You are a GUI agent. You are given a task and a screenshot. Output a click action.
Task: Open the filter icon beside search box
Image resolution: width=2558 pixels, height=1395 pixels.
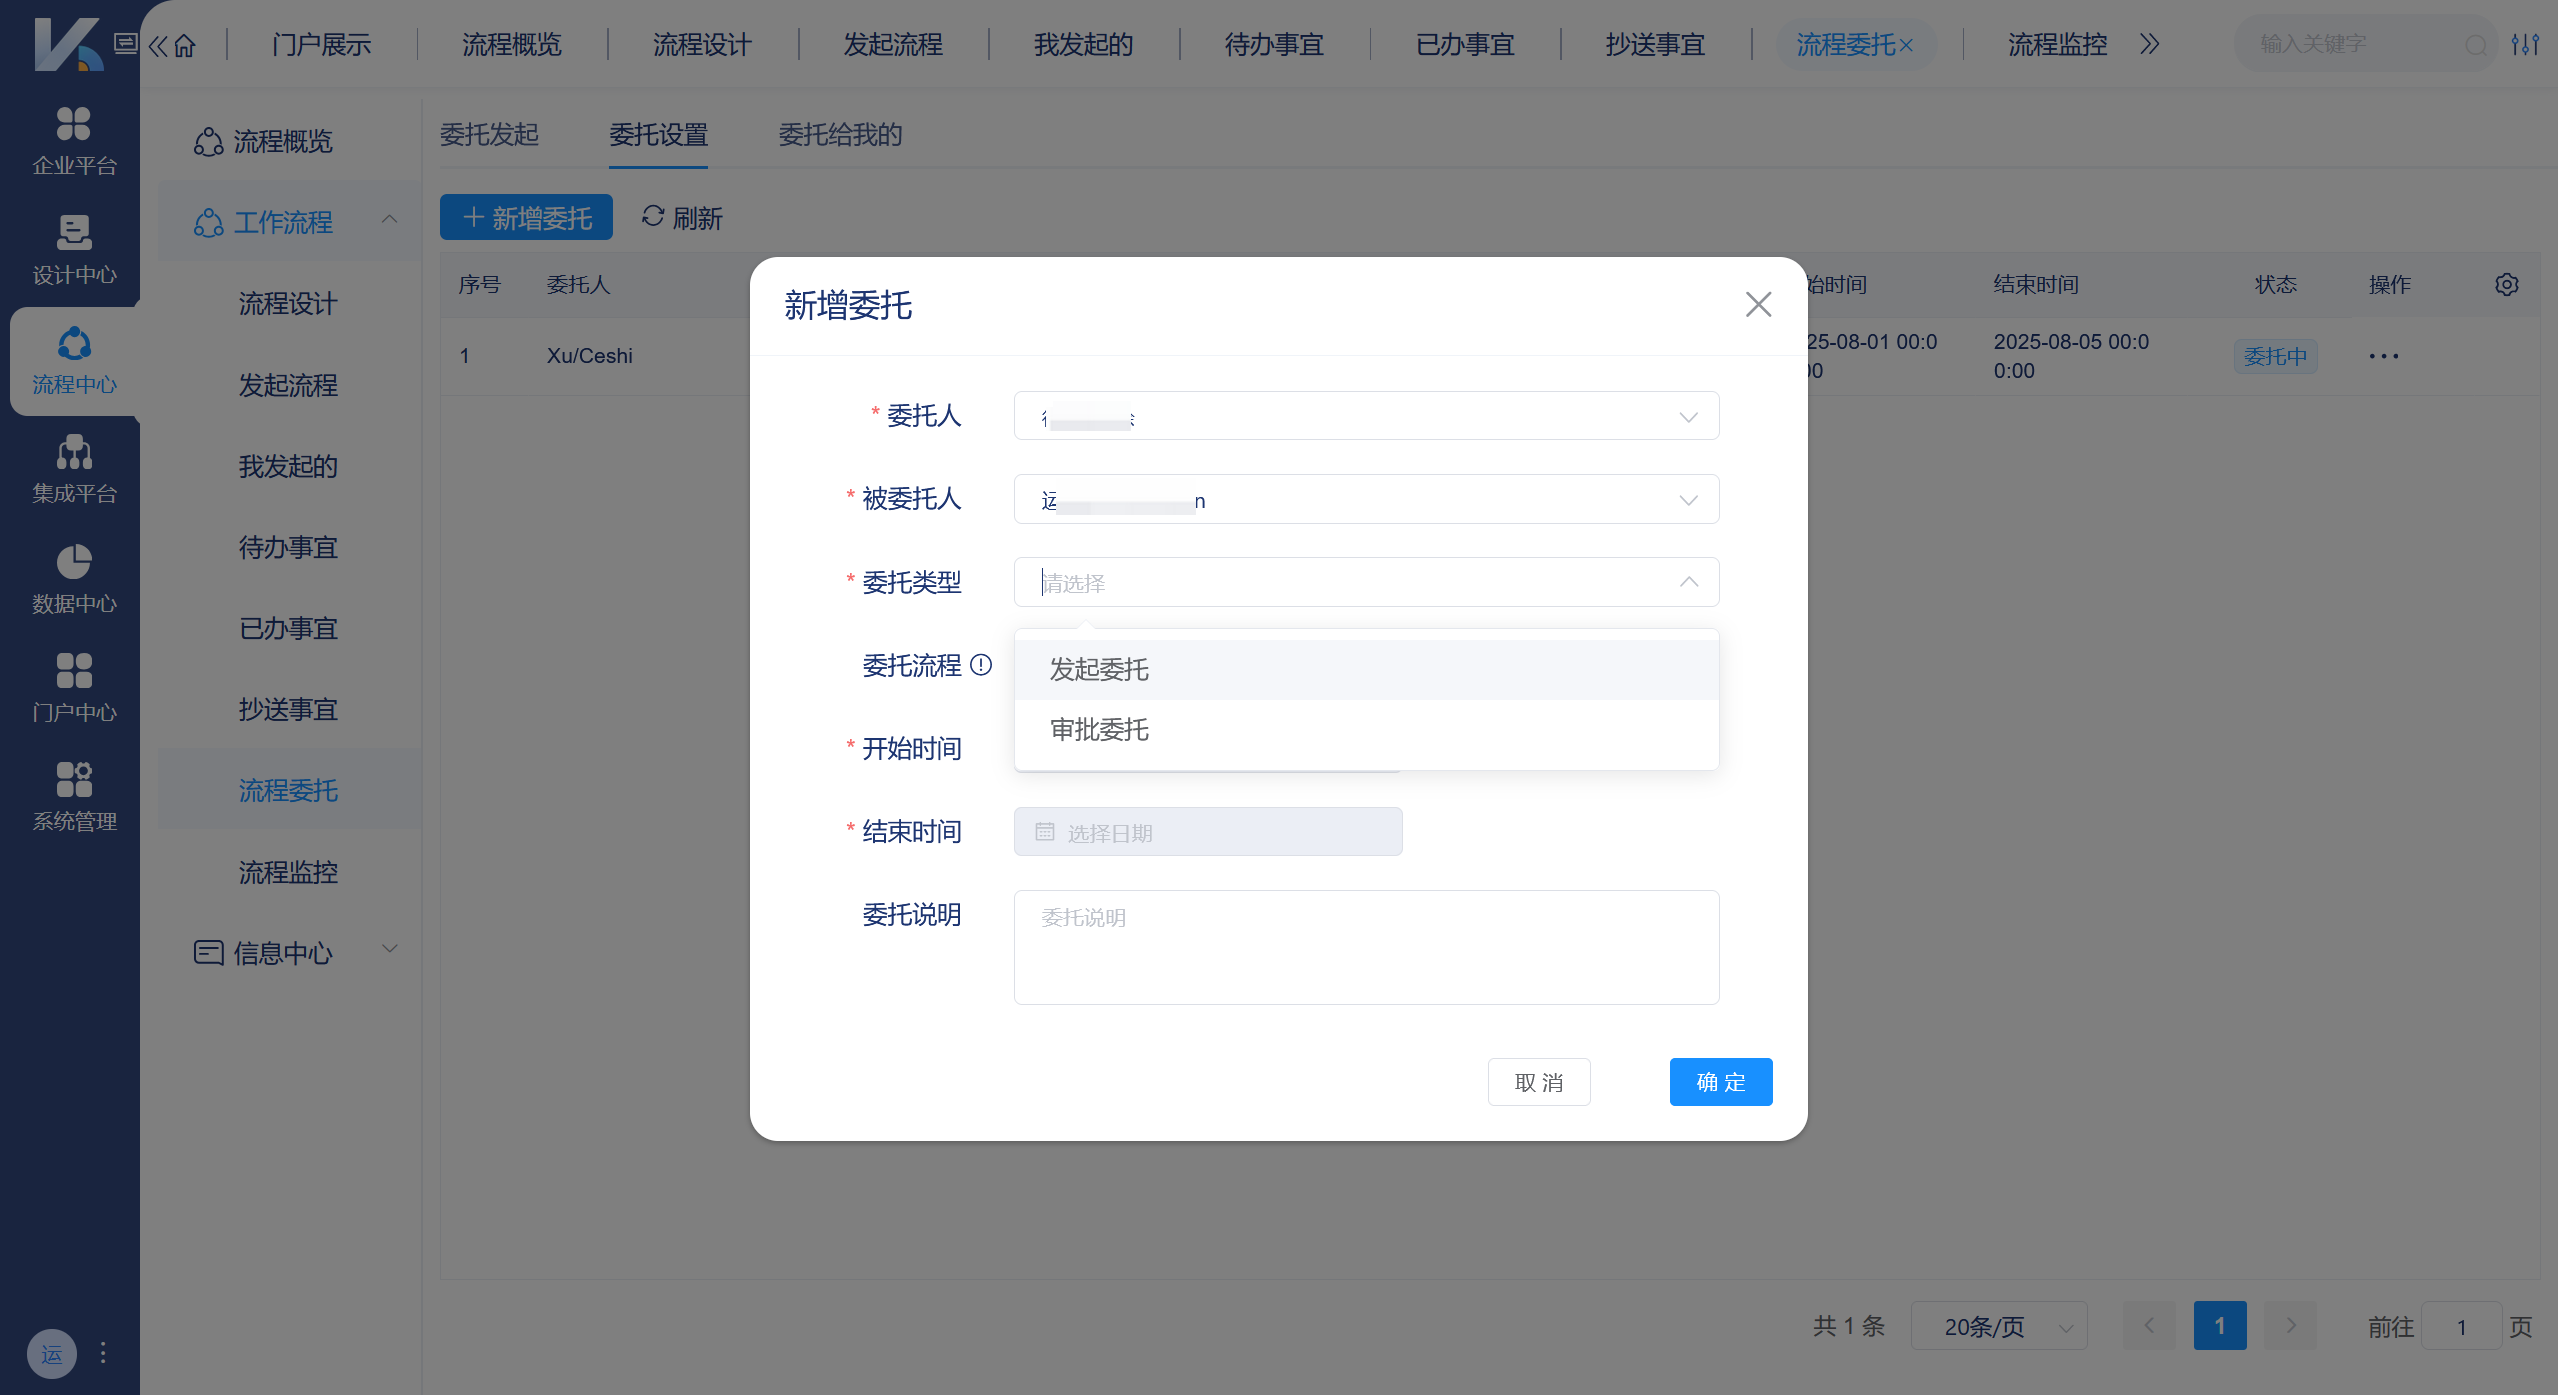click(x=2526, y=44)
